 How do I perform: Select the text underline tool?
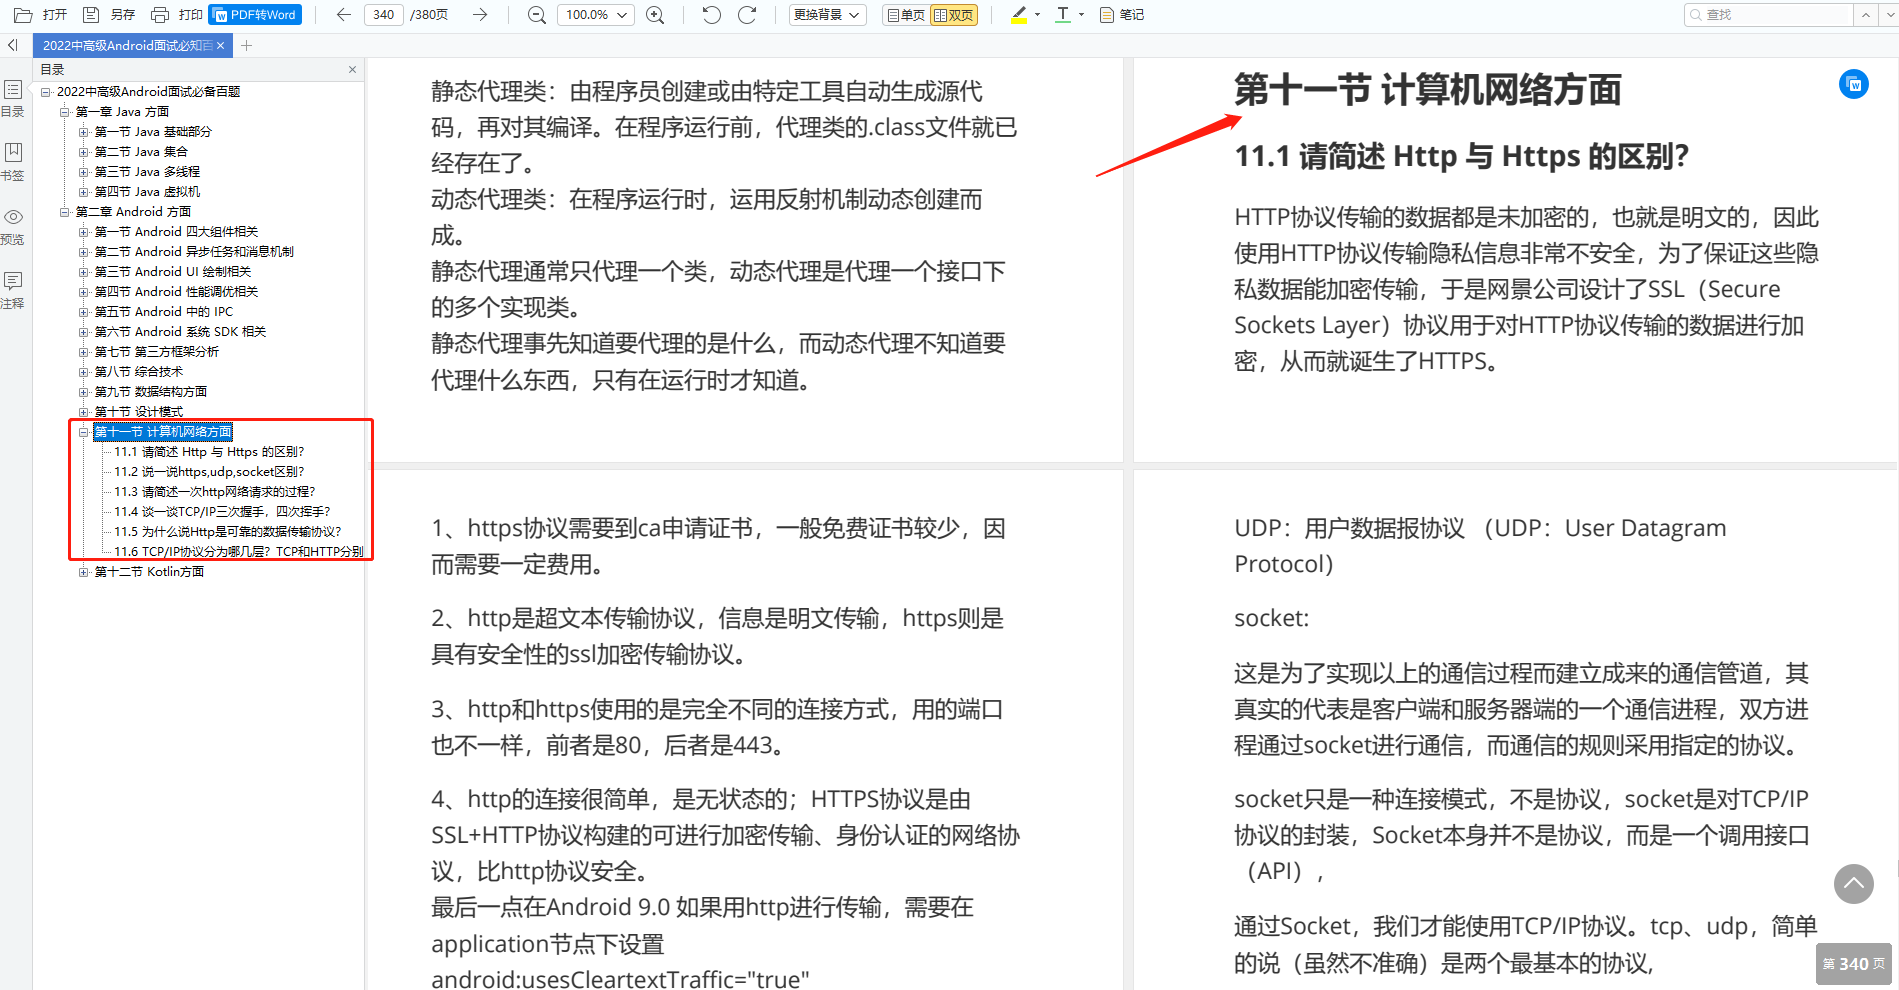click(x=1063, y=15)
